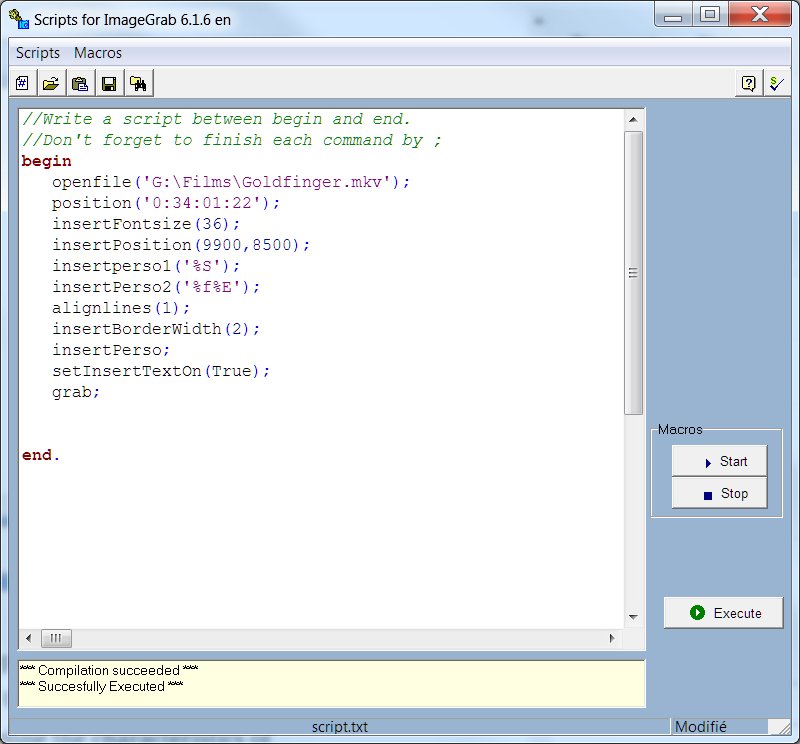Click the openfile Goldfinger.mkv code line
The width and height of the screenshot is (800, 744).
pos(231,182)
